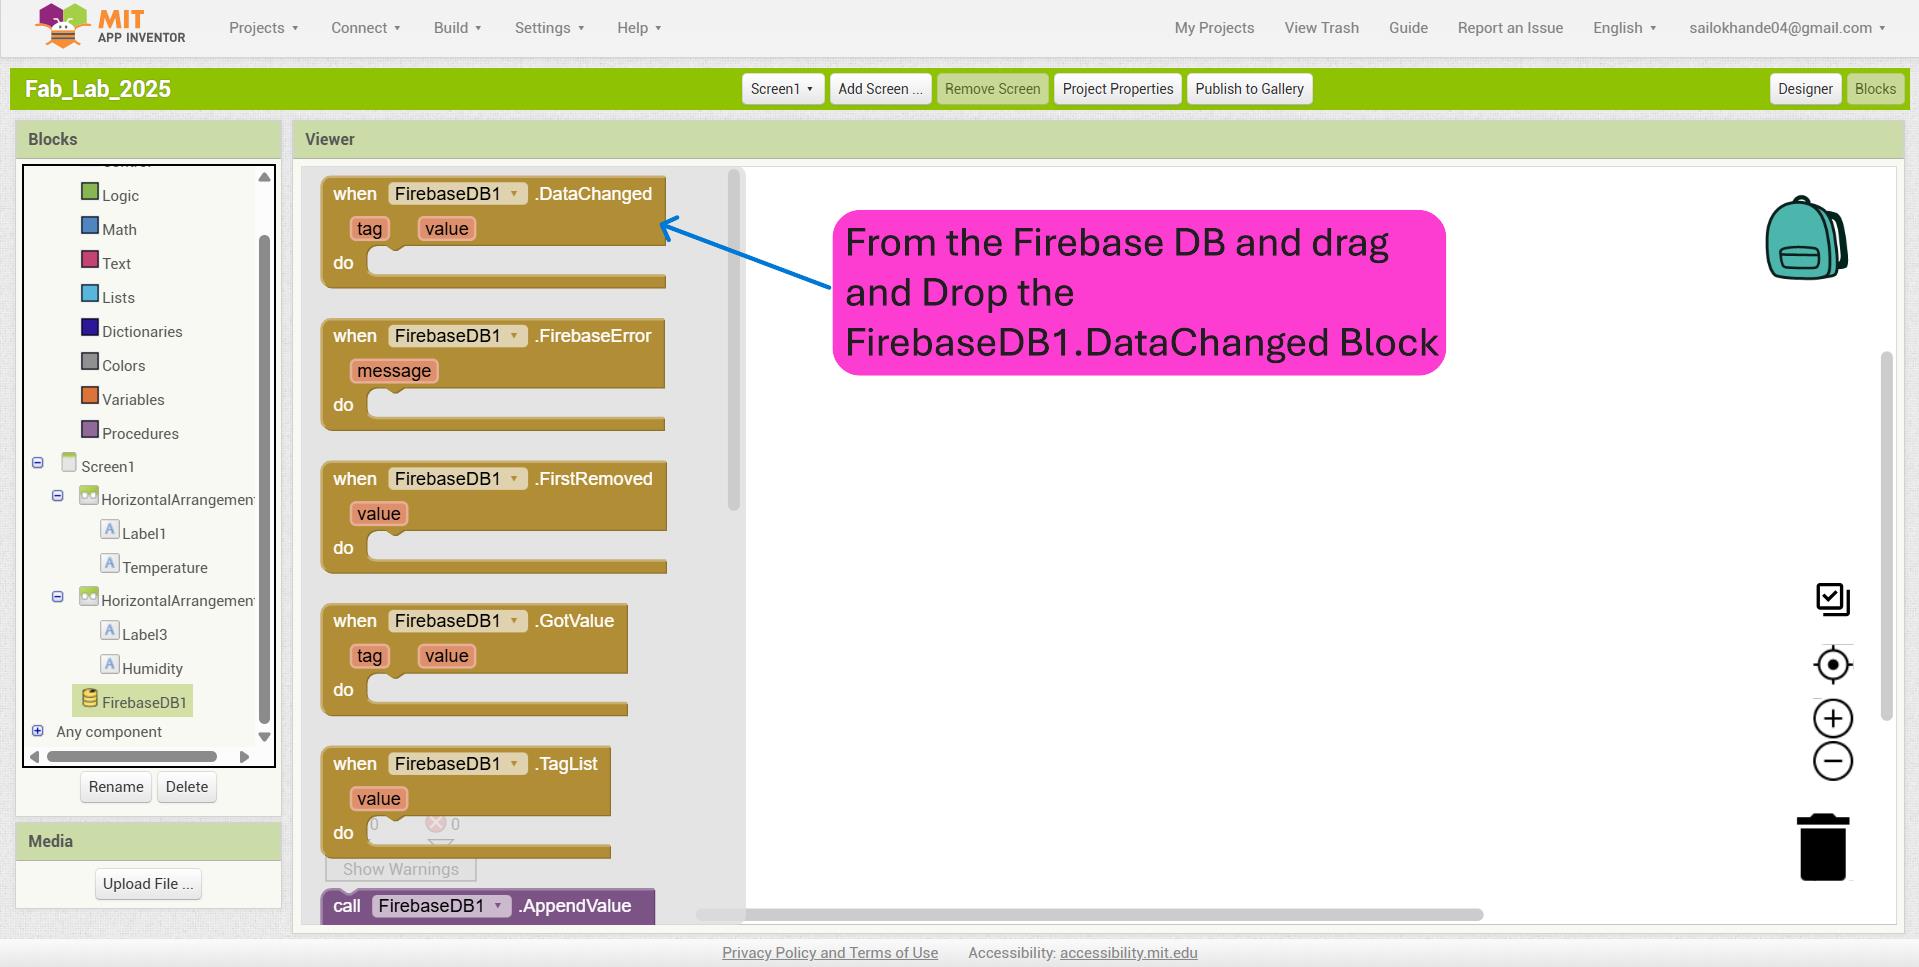Viewport: 1919px width, 967px height.
Task: Click the flyout vertical scrollbar
Action: pos(734,340)
